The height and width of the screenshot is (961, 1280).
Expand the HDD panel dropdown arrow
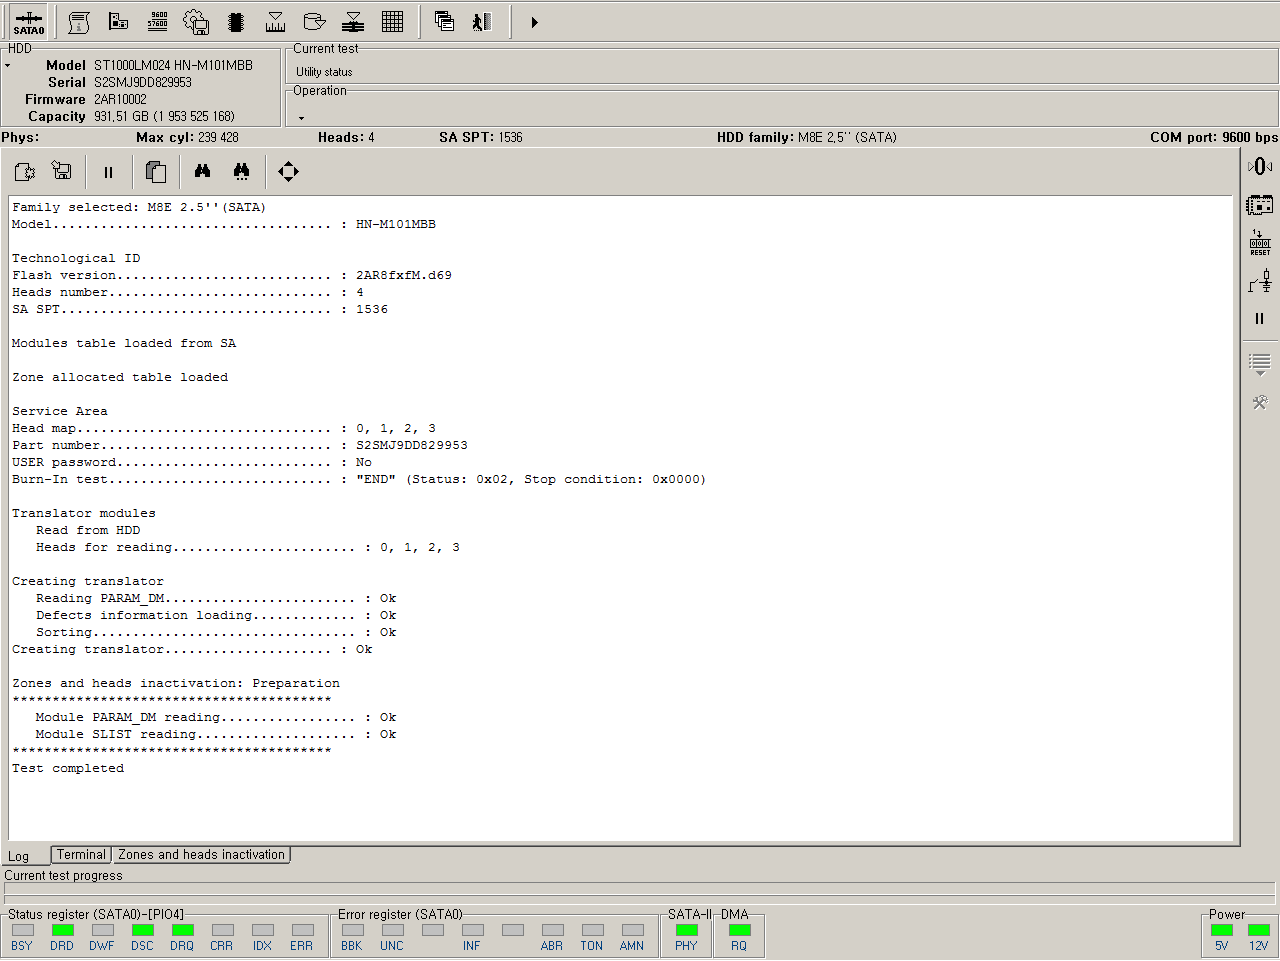pyautogui.click(x=8, y=66)
